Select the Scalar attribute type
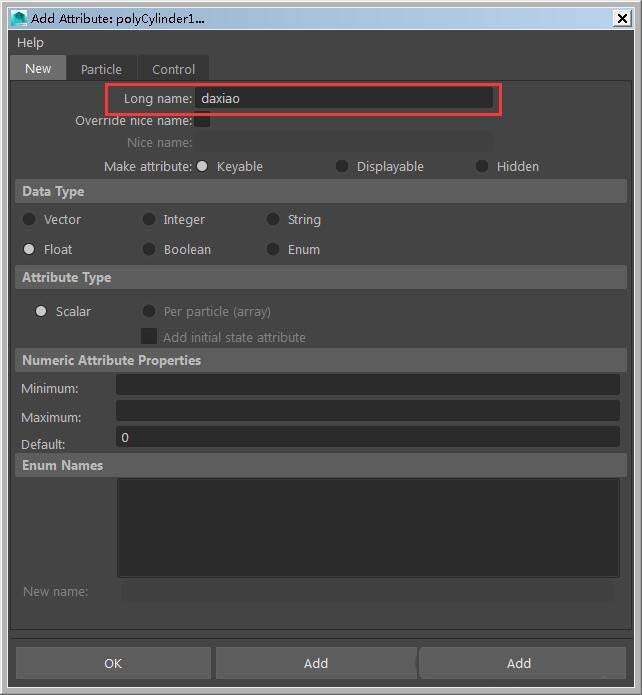Viewport: 642px width, 695px height. pos(41,311)
